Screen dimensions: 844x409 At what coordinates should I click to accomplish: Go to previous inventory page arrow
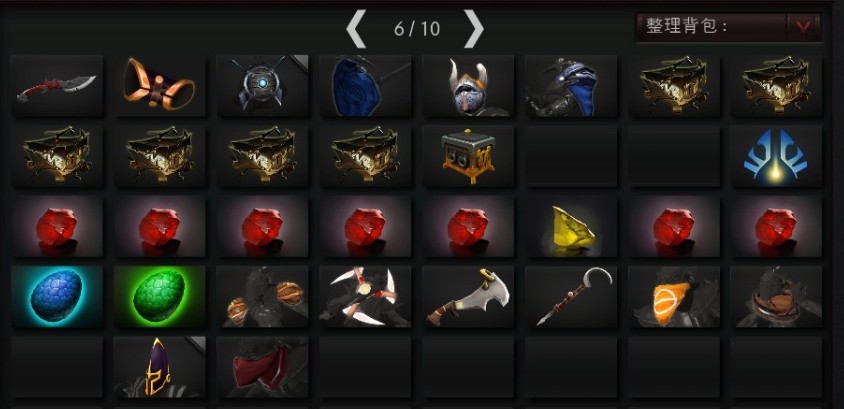(356, 29)
